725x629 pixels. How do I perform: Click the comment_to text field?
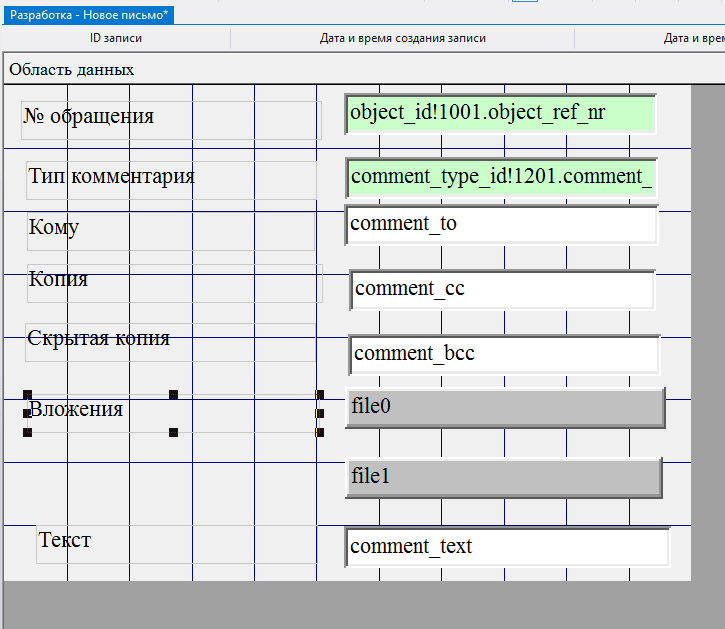(x=501, y=224)
